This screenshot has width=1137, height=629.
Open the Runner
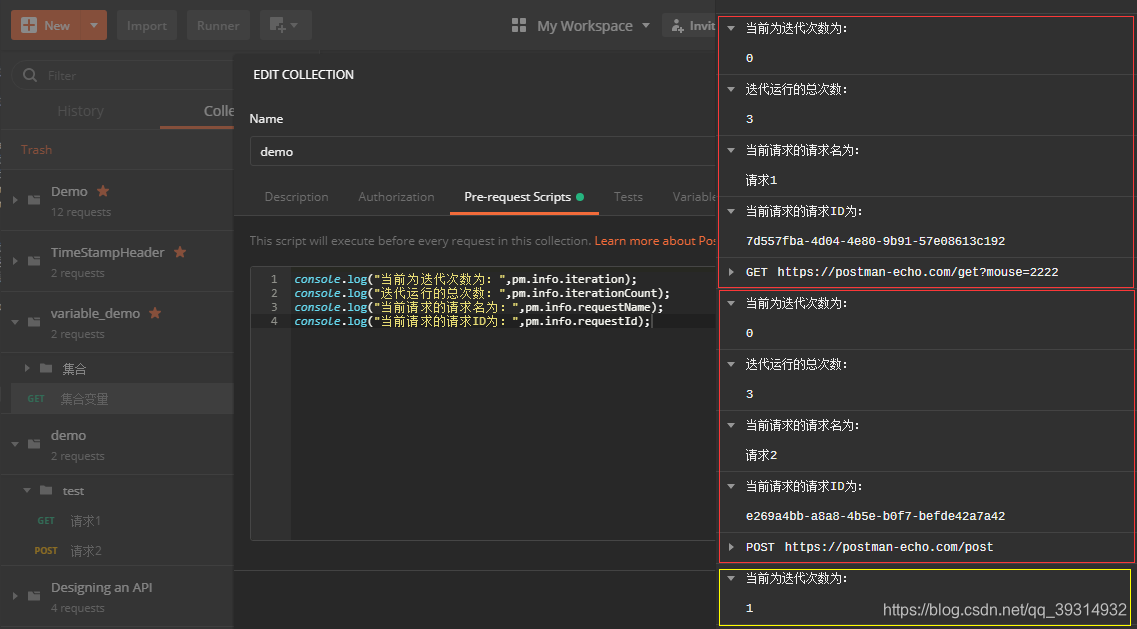click(218, 25)
